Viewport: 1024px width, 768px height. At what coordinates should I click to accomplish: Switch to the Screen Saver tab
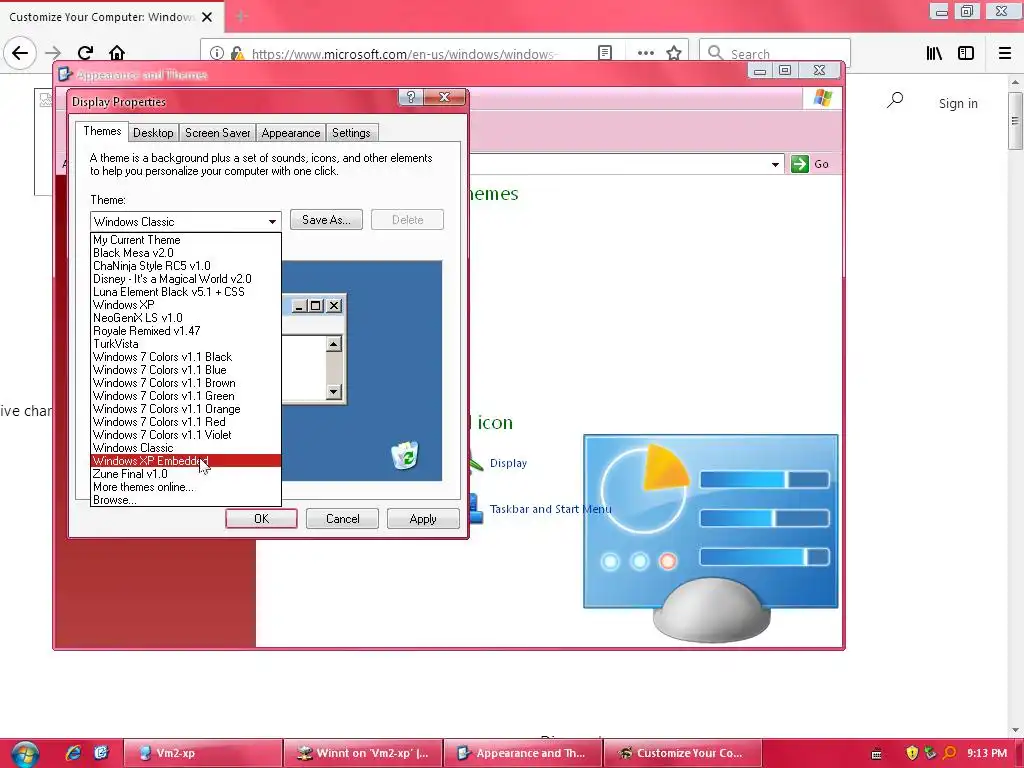[x=217, y=133]
